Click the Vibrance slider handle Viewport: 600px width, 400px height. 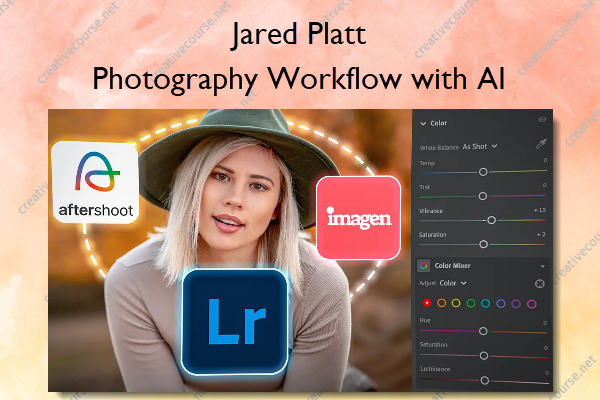491,220
